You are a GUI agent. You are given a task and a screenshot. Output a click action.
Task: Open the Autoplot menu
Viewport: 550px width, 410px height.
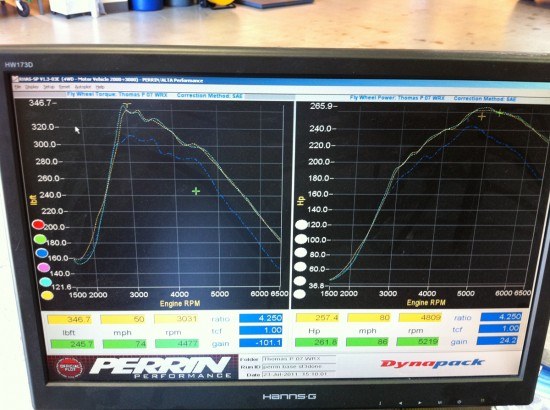(x=83, y=87)
